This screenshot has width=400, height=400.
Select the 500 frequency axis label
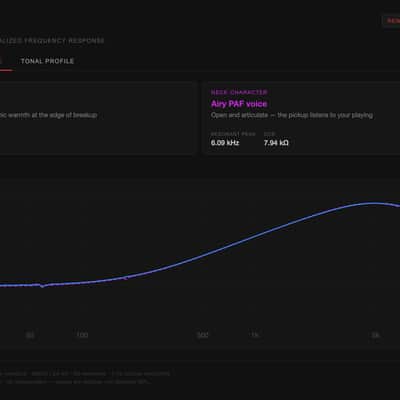pos(203,335)
